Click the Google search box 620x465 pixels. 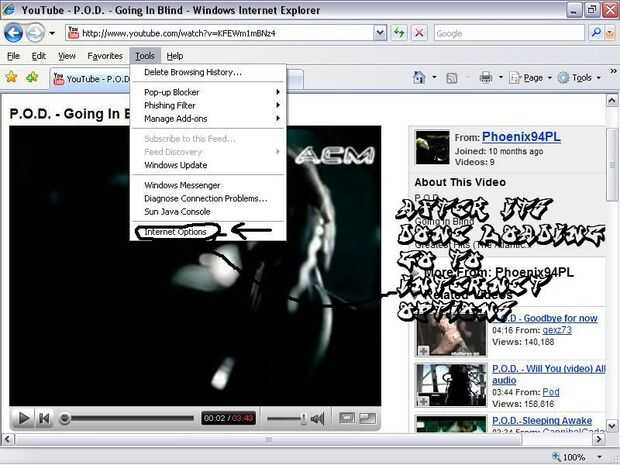pyautogui.click(x=508, y=33)
